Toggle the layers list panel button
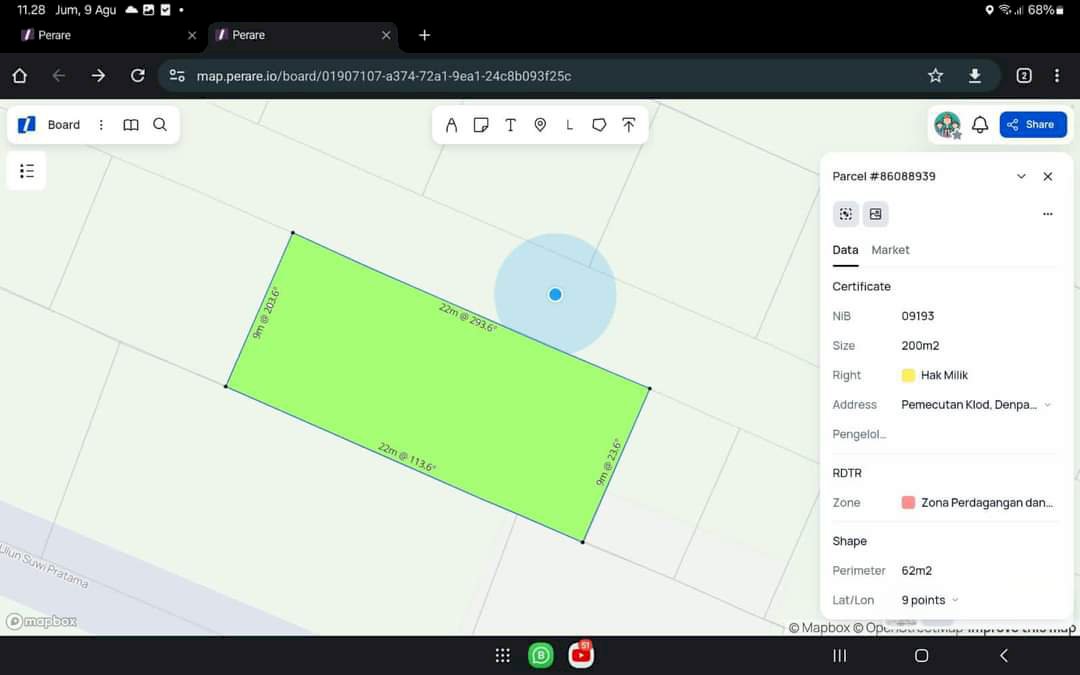Viewport: 1080px width, 675px height. pyautogui.click(x=27, y=171)
